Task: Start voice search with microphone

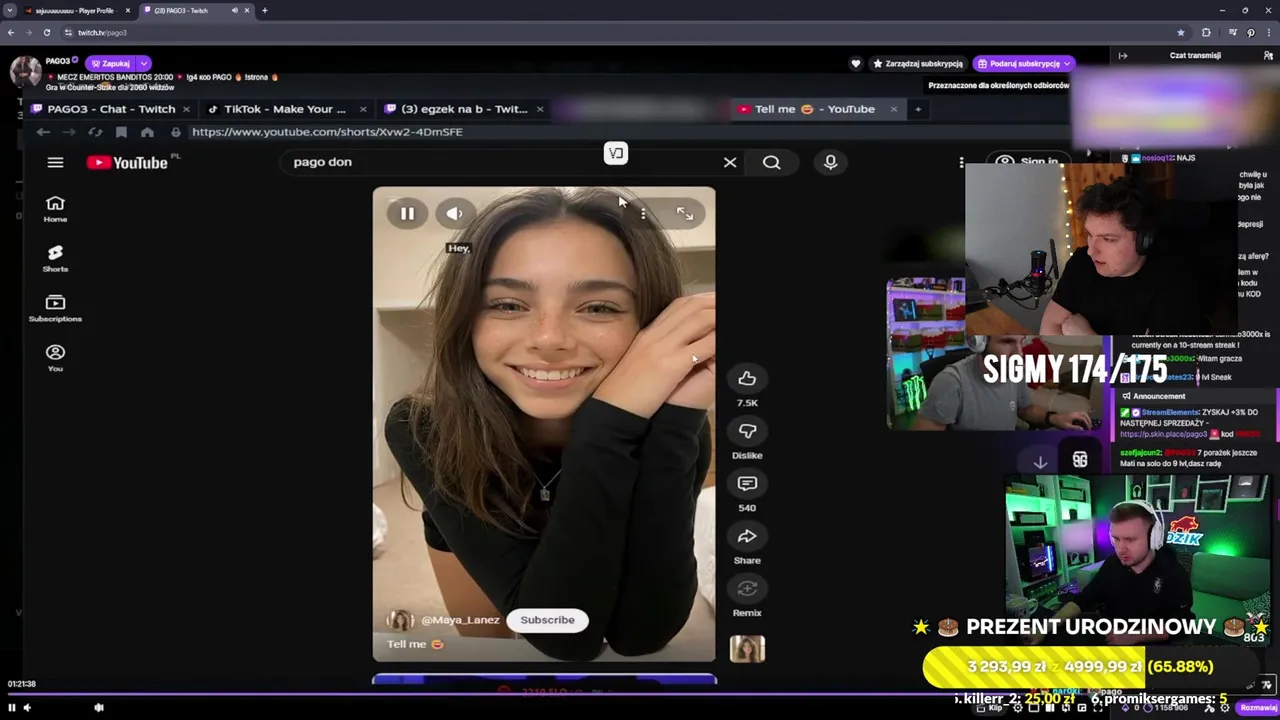Action: (x=830, y=162)
